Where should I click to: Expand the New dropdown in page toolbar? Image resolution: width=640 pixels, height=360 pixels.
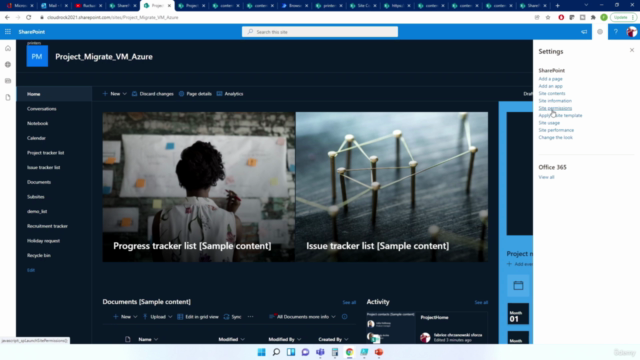click(x=114, y=94)
